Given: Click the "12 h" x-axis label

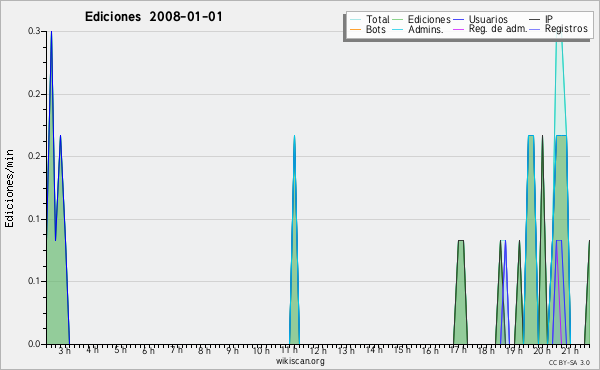Looking at the screenshot, I should pos(318,350).
